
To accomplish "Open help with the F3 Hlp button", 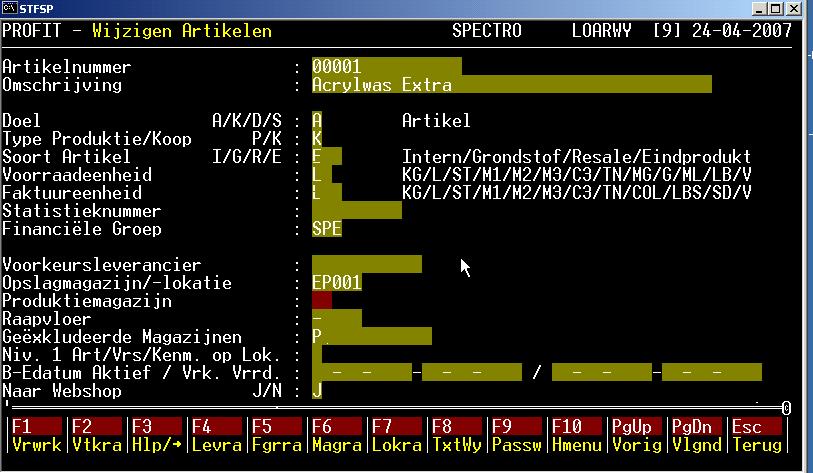I will (156, 435).
